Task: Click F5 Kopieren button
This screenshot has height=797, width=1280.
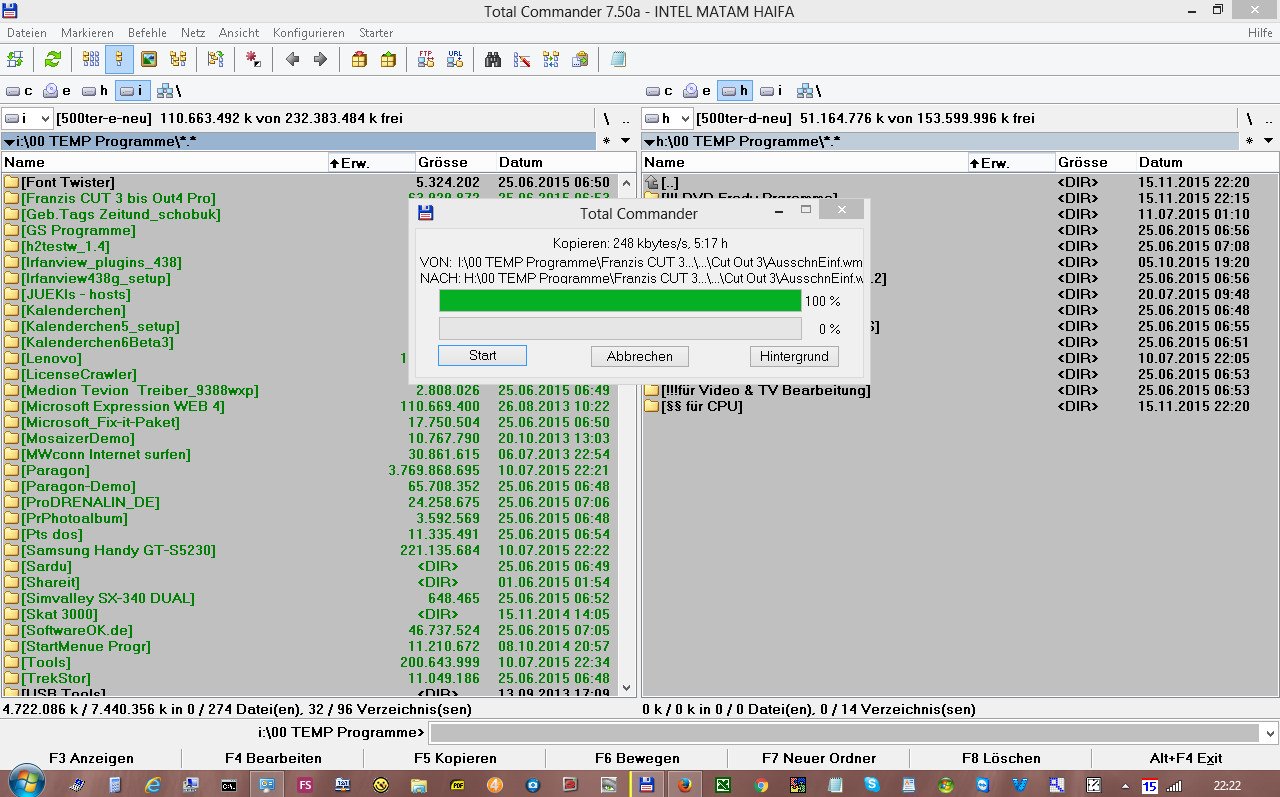Action: (455, 758)
